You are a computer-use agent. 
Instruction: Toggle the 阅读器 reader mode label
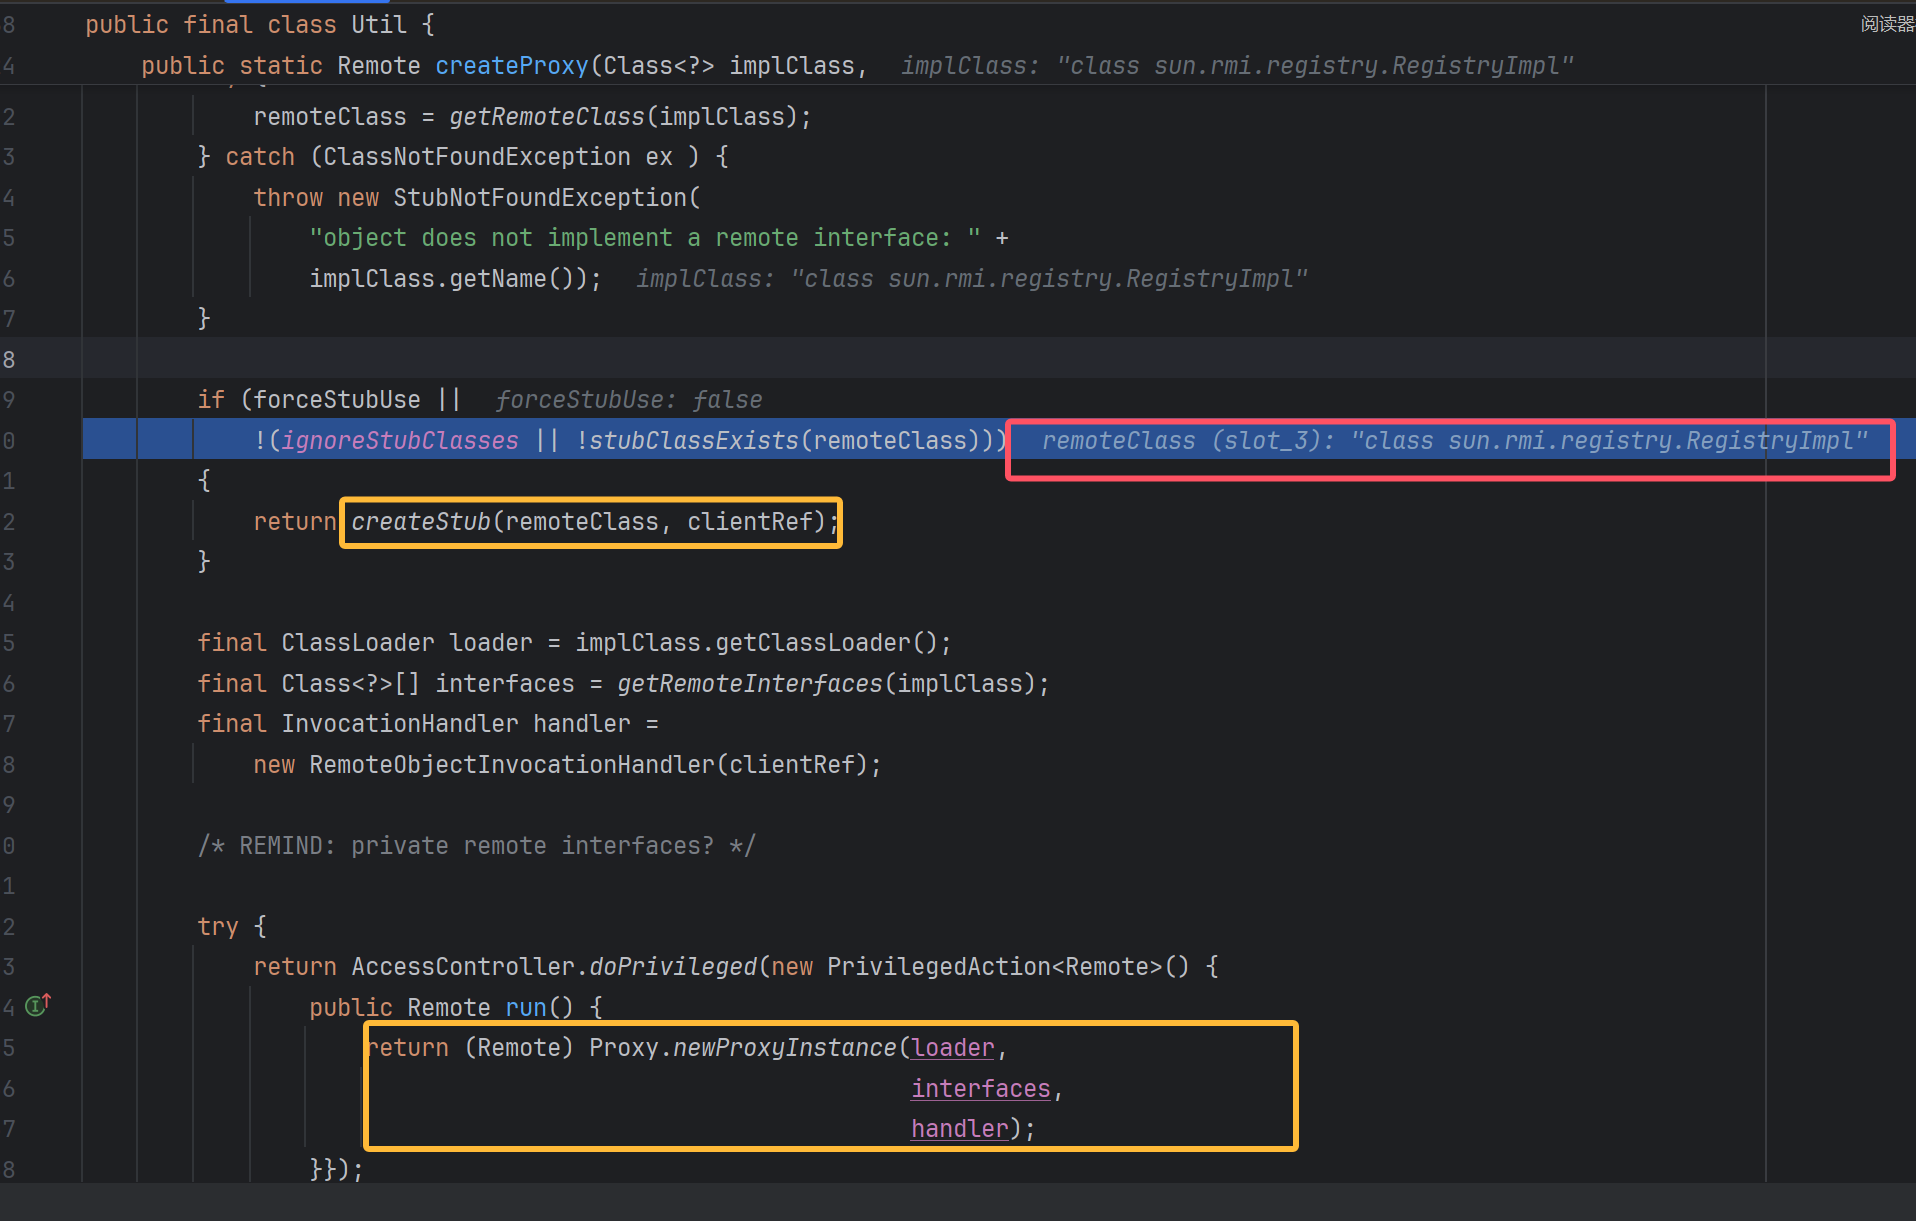point(1886,24)
